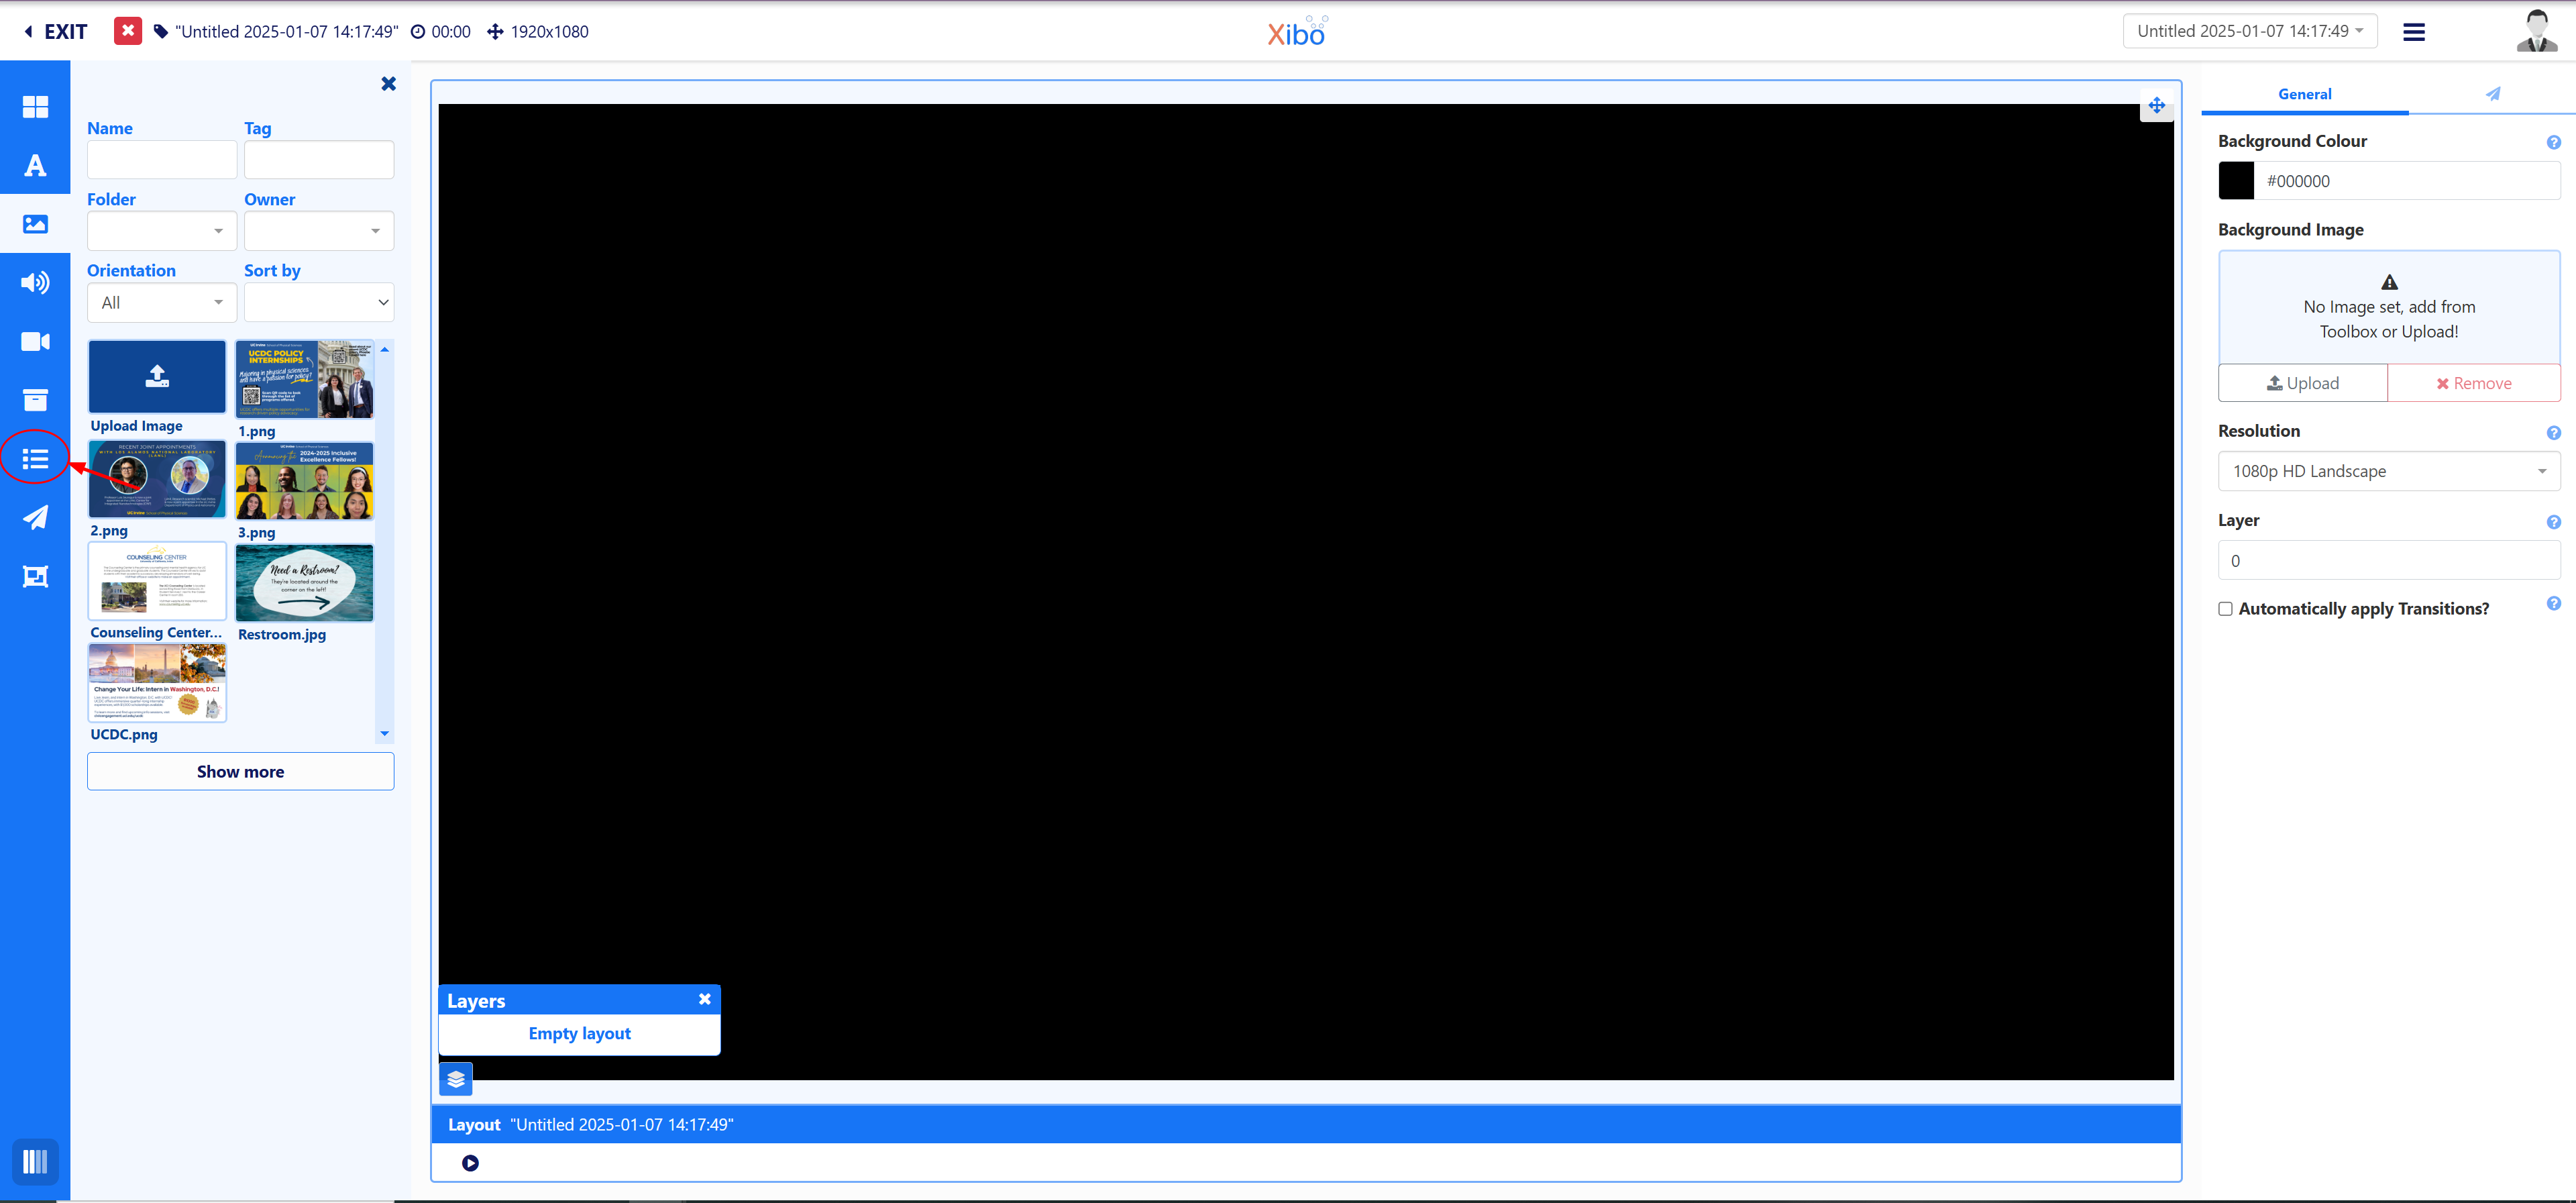
Task: Toggle the bottom sidebar collapse icon
Action: (x=35, y=1161)
